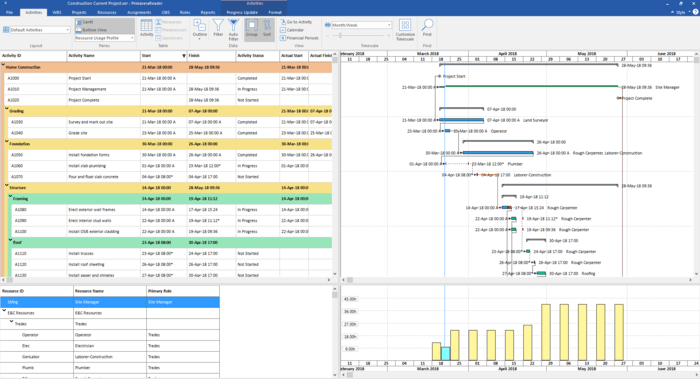Collapse the Framing group row

10,196
